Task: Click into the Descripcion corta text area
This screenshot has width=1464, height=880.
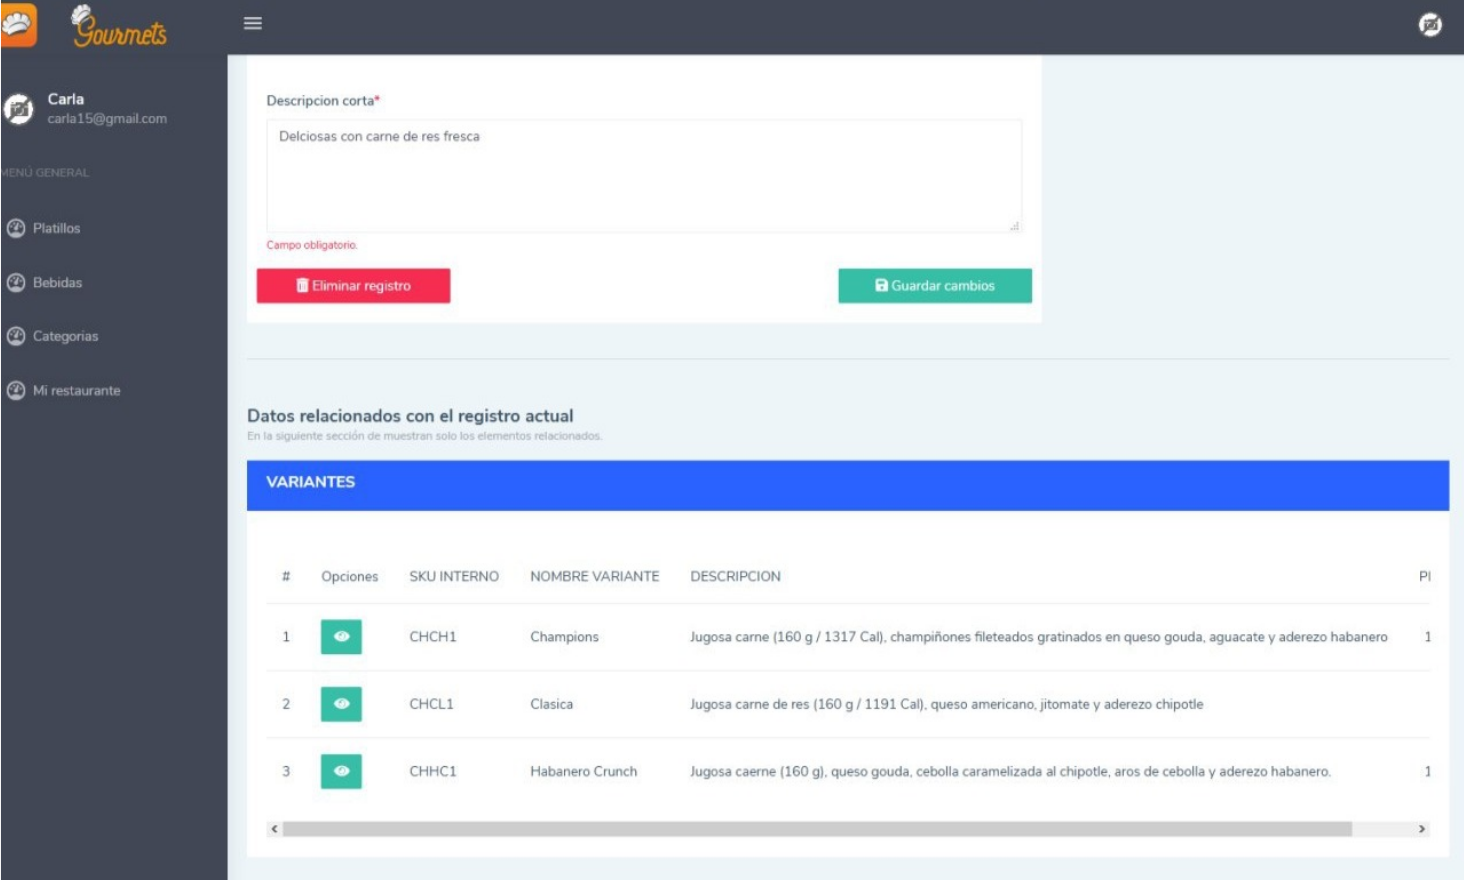Action: pos(643,176)
